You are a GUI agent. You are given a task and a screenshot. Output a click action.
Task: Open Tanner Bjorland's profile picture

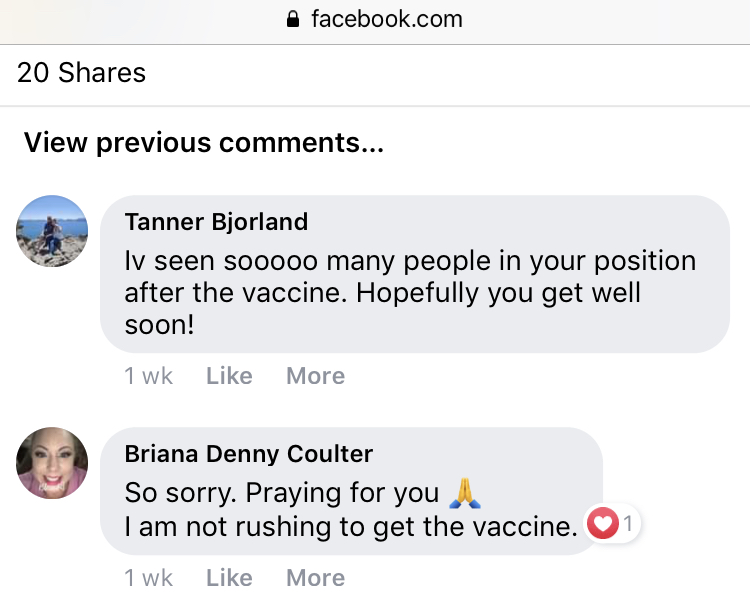click(52, 231)
